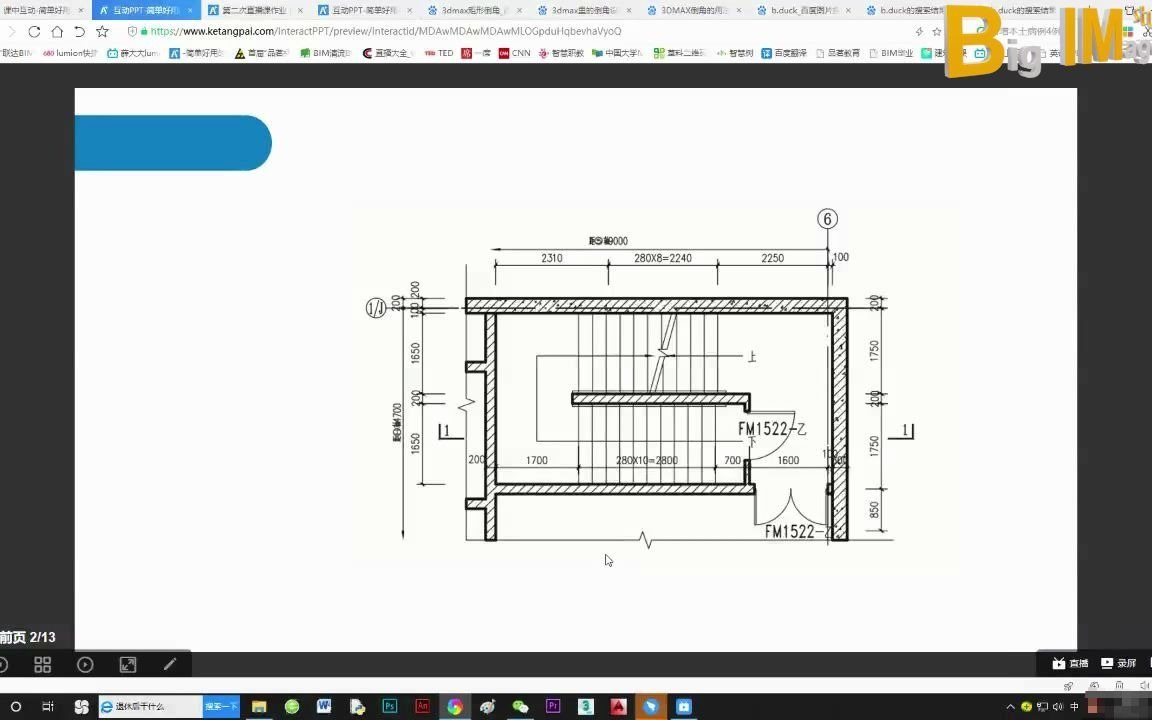Open Photoshop from the taskbar
The height and width of the screenshot is (720, 1152).
coord(390,706)
